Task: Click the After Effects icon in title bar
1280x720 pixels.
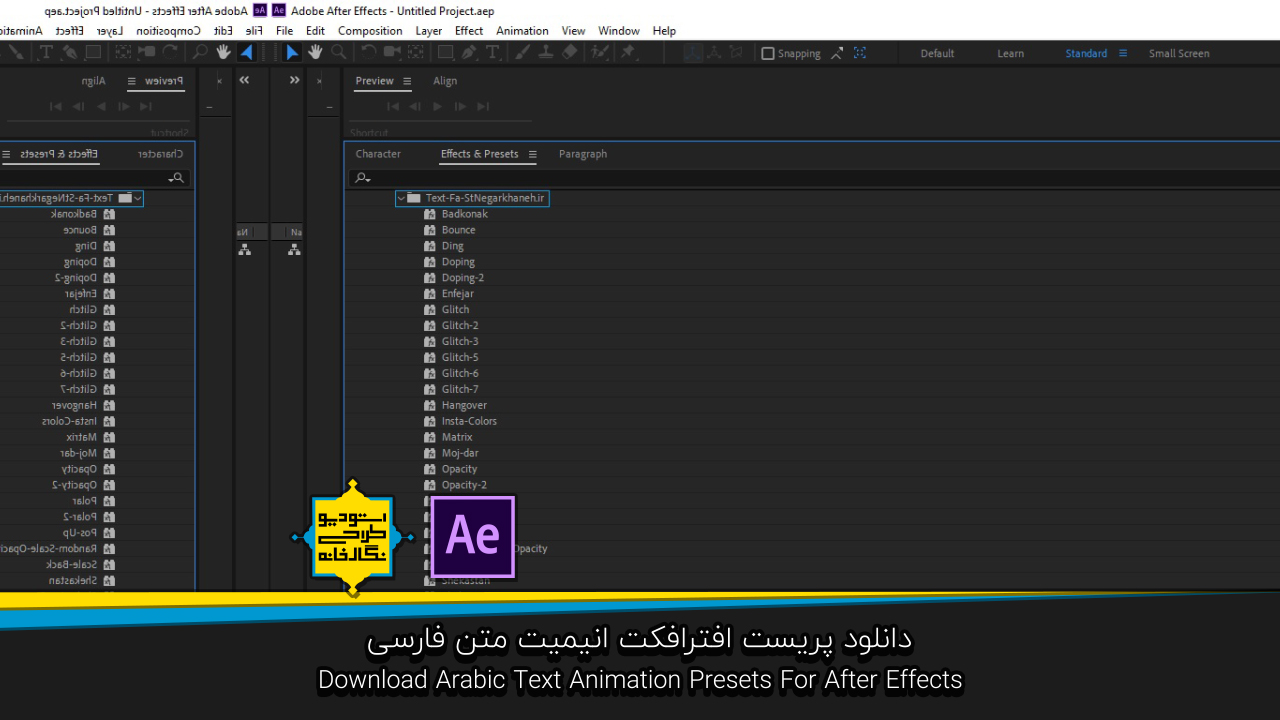Action: (x=279, y=10)
